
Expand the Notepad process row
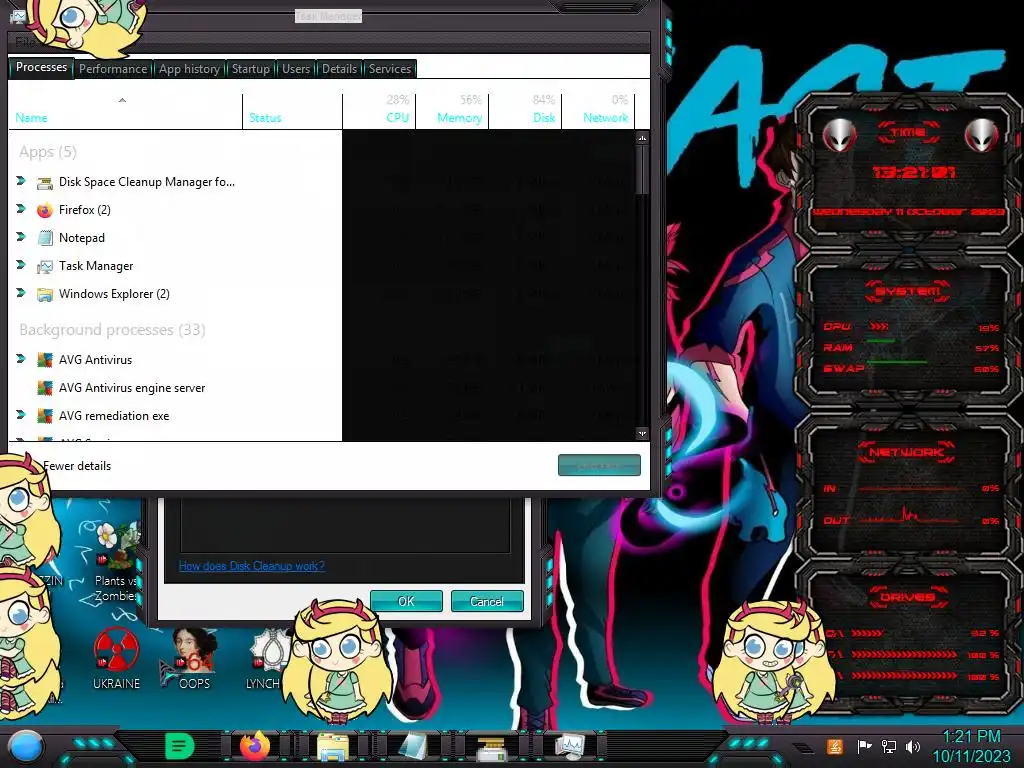point(21,237)
